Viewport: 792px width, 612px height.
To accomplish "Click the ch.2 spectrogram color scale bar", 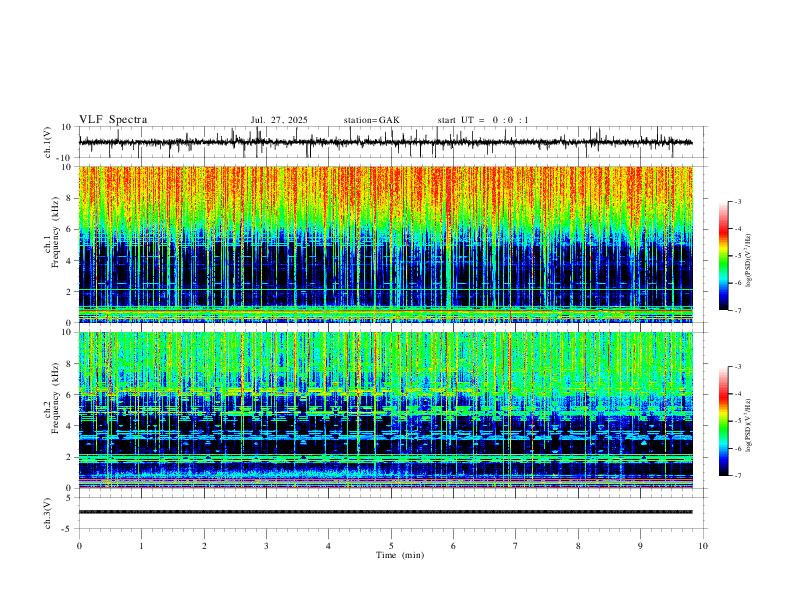I will coord(724,421).
